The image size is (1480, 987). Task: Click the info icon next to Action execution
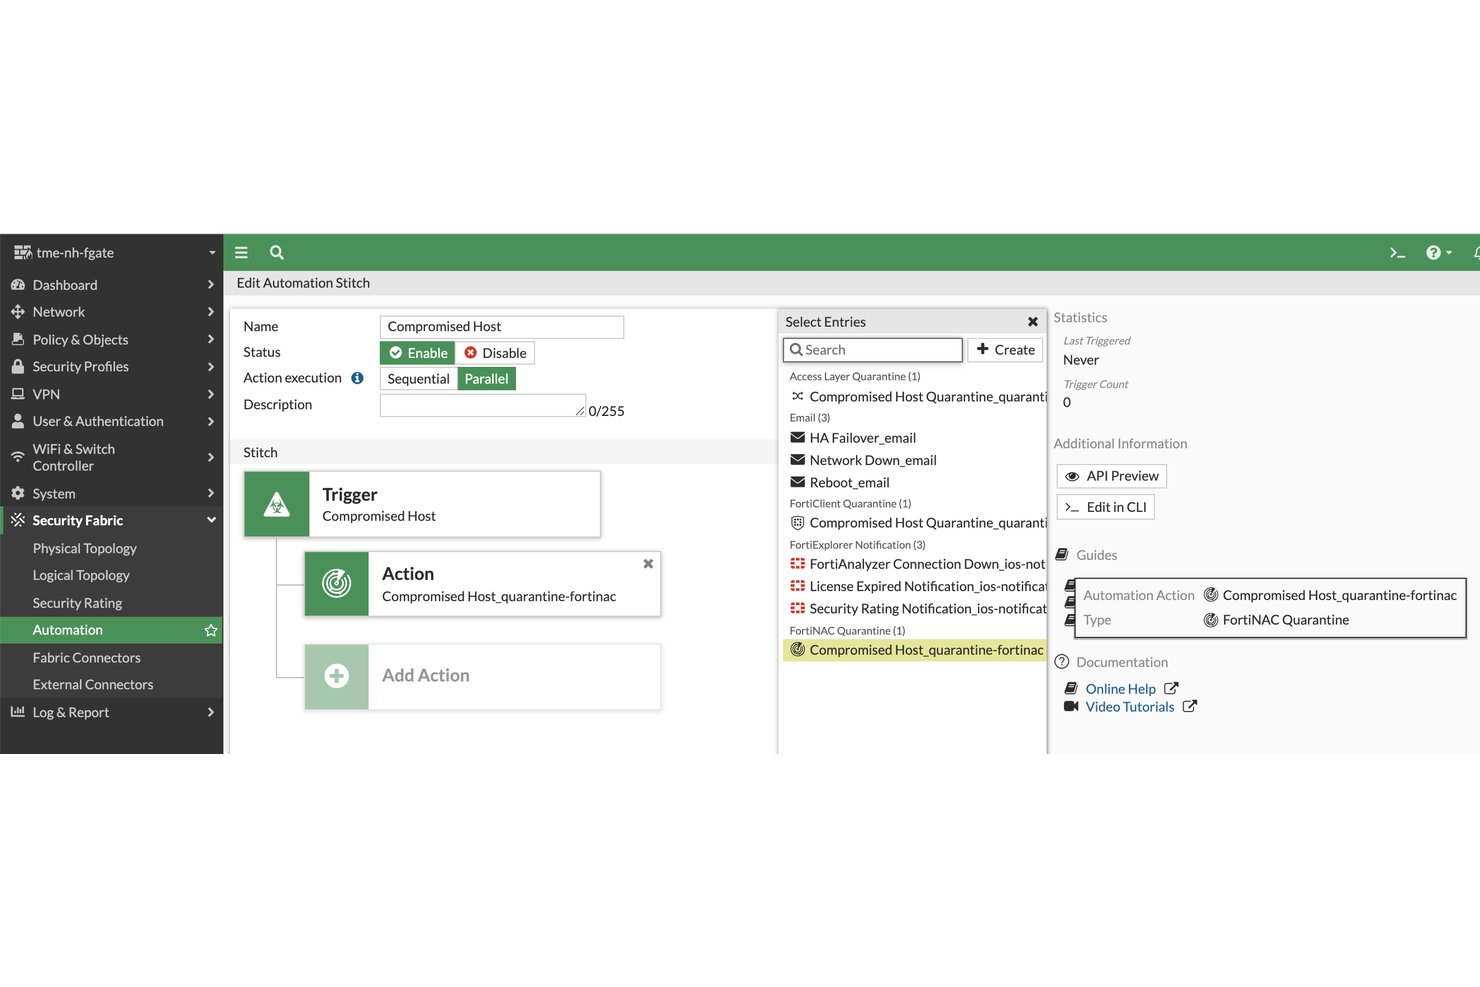[357, 378]
